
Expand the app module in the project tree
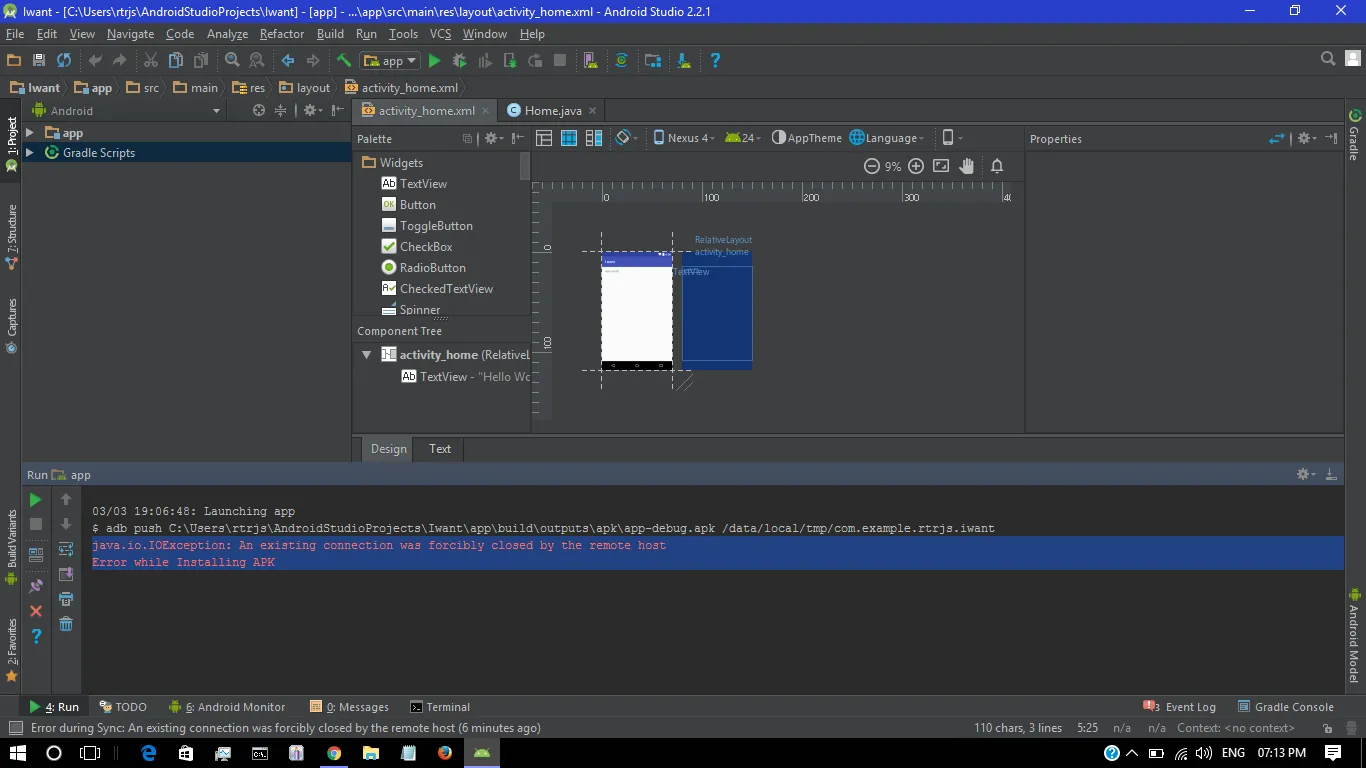coord(30,133)
